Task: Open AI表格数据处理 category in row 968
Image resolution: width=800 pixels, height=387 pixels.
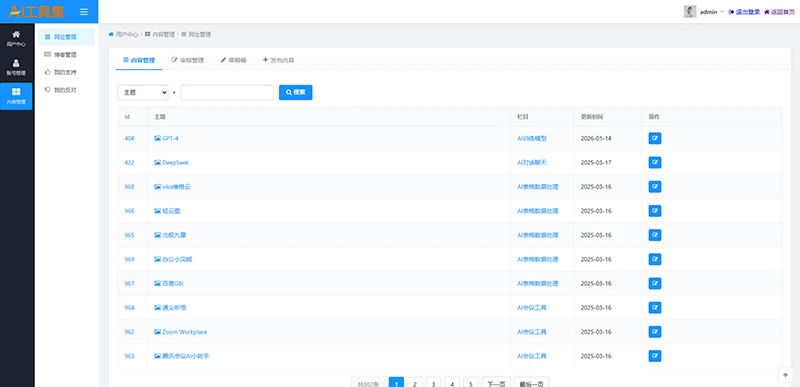Action: coord(538,187)
